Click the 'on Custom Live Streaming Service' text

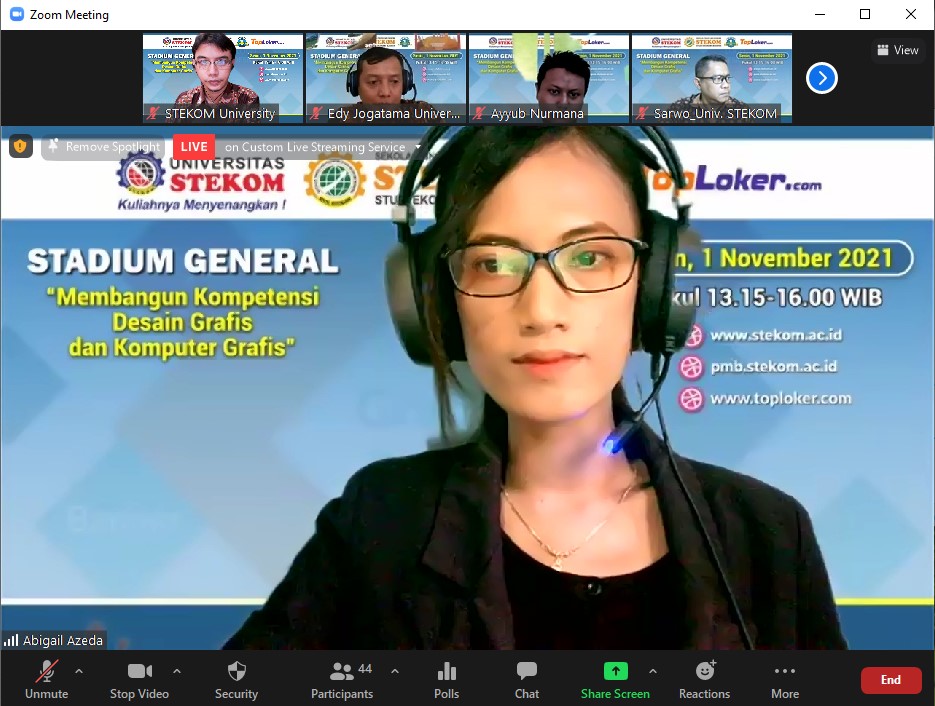click(x=315, y=147)
